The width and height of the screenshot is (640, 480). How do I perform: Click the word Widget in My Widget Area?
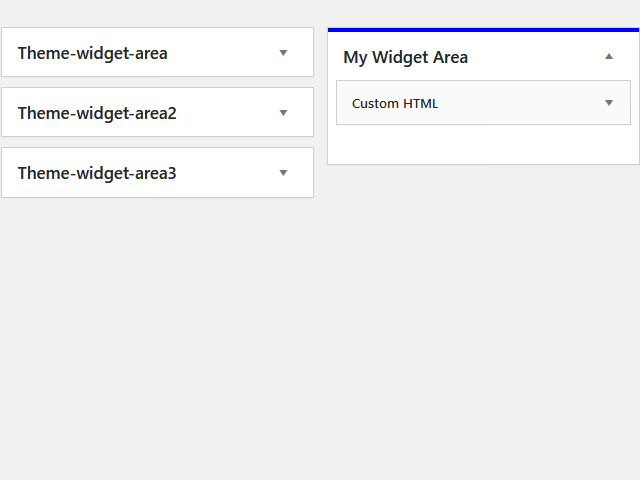pos(400,58)
